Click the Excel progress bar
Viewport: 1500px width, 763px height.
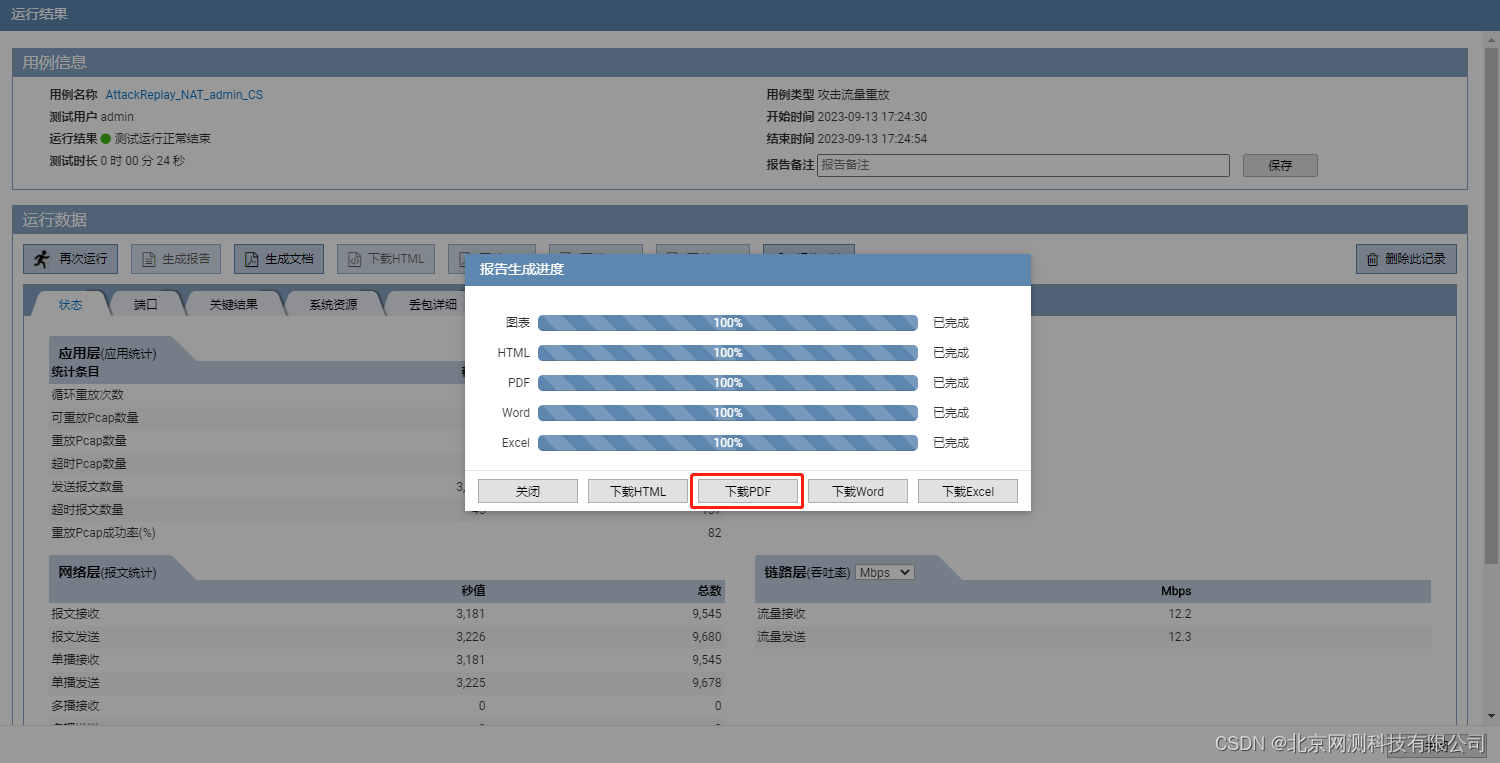pyautogui.click(x=728, y=443)
